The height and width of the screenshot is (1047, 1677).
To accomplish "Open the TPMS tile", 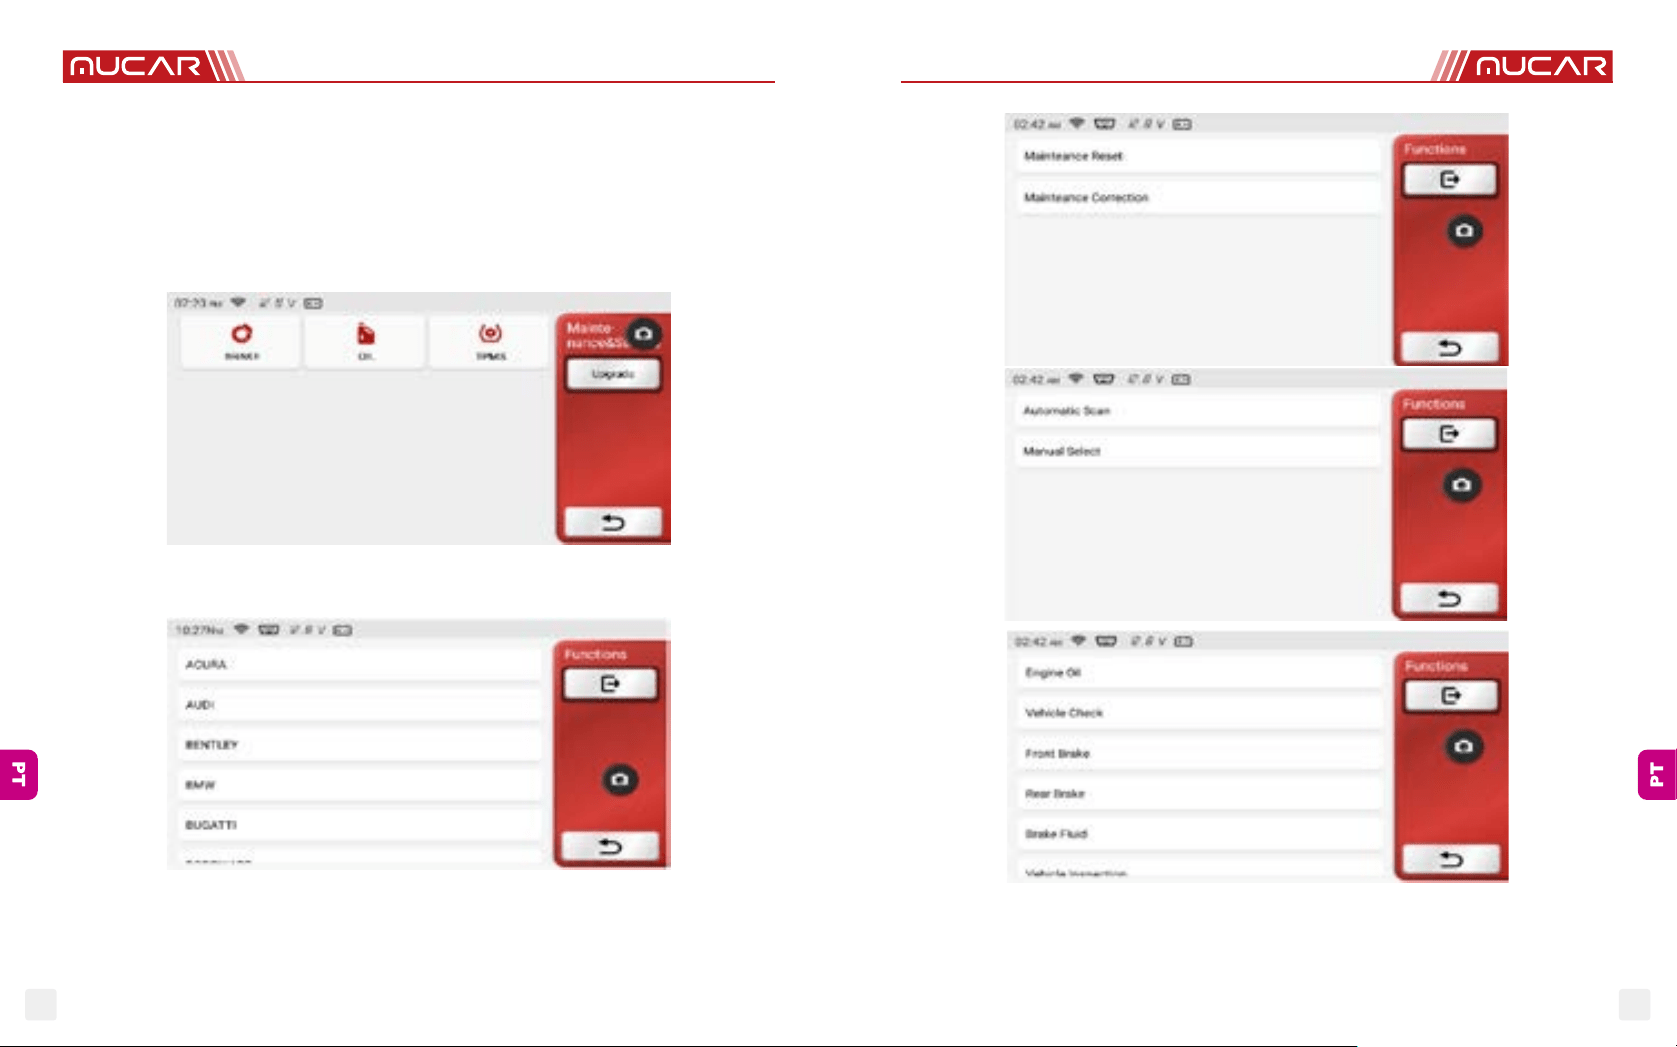I will point(490,343).
